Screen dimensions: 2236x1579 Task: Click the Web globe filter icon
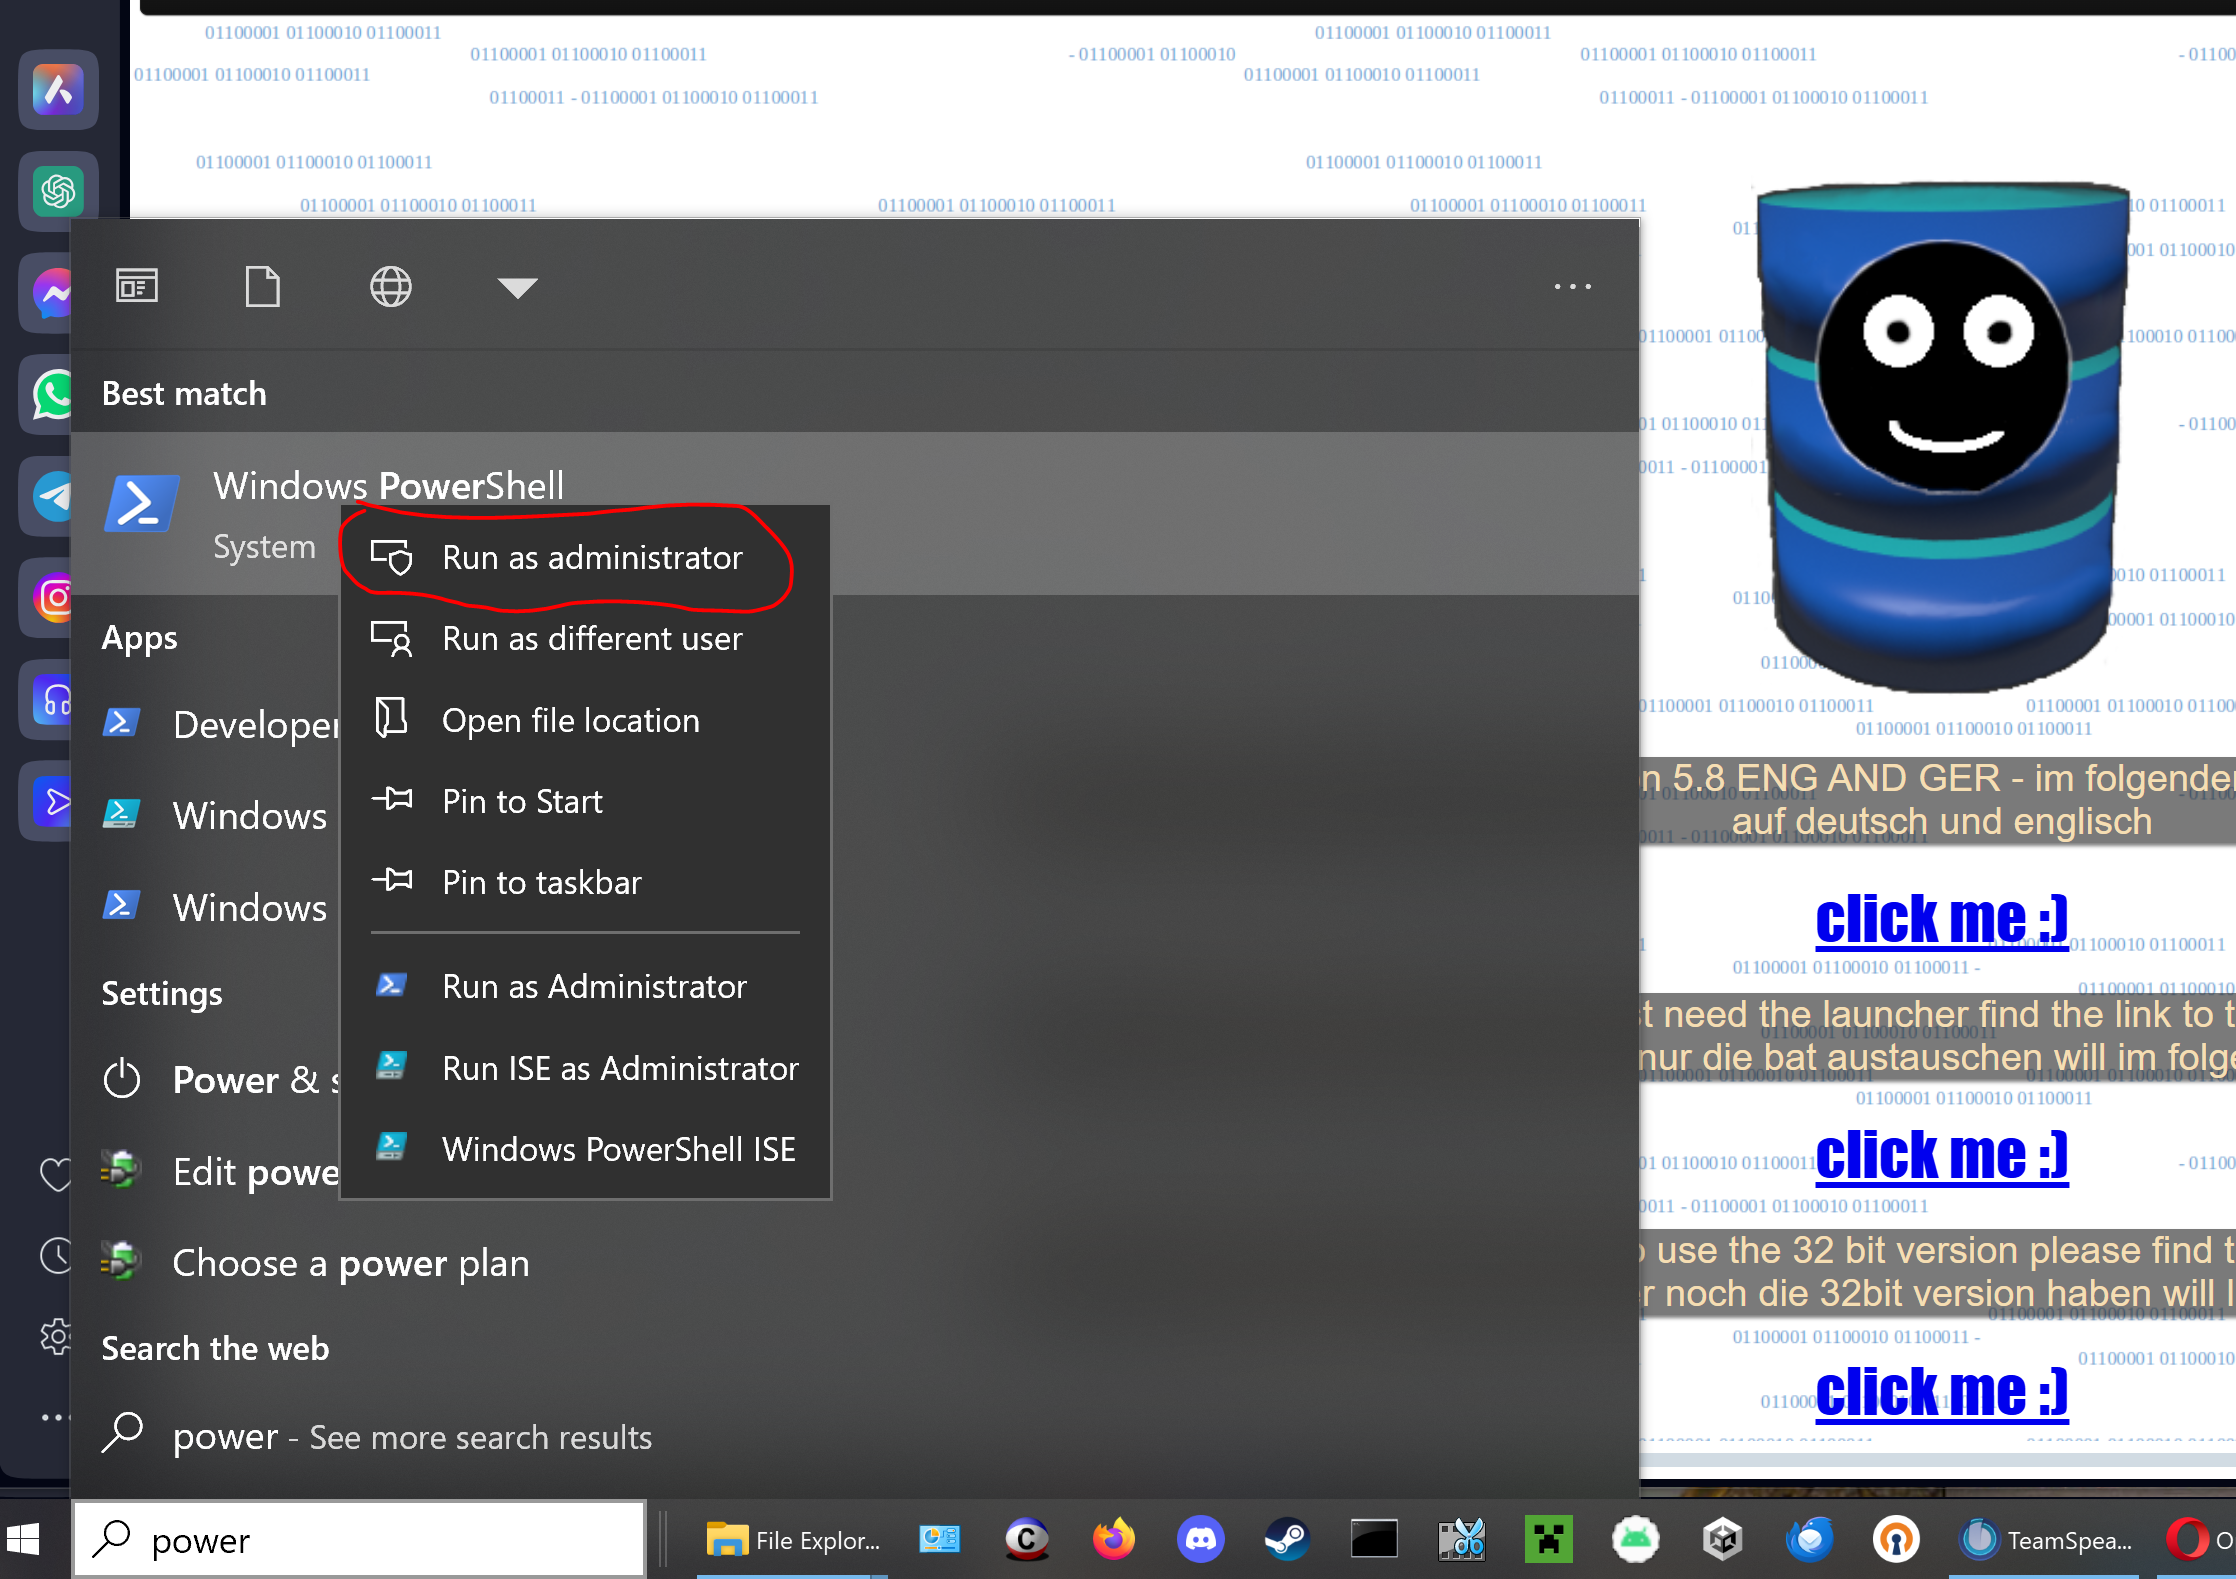click(390, 287)
